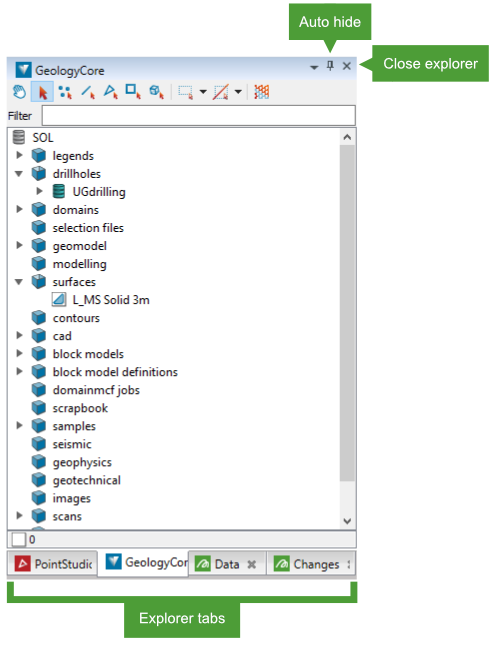This screenshot has height=645, width=491.
Task: Select the block cube selection tool
Action: pyautogui.click(x=156, y=91)
